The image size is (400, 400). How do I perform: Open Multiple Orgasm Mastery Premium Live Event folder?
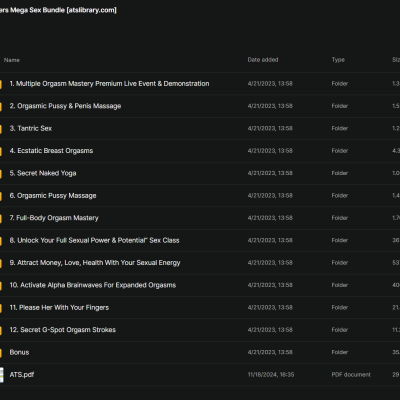coord(109,84)
